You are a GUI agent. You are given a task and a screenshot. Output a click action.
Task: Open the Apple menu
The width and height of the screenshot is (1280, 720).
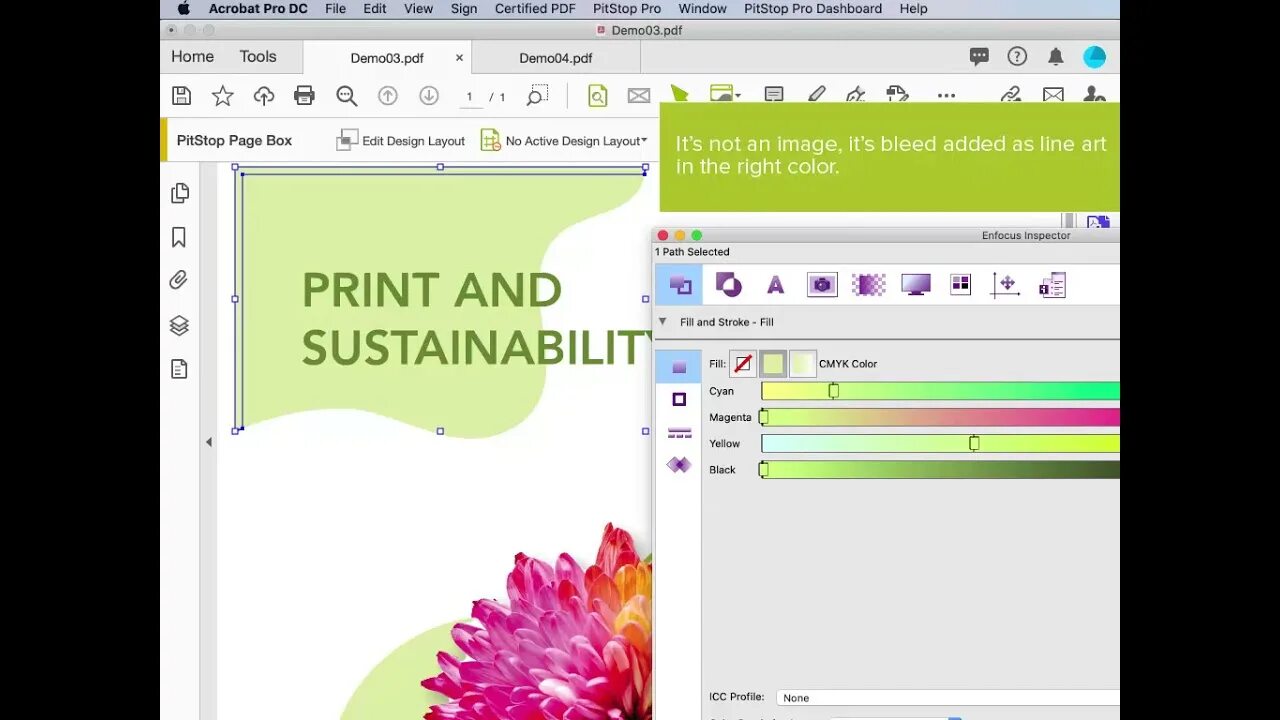[183, 9]
